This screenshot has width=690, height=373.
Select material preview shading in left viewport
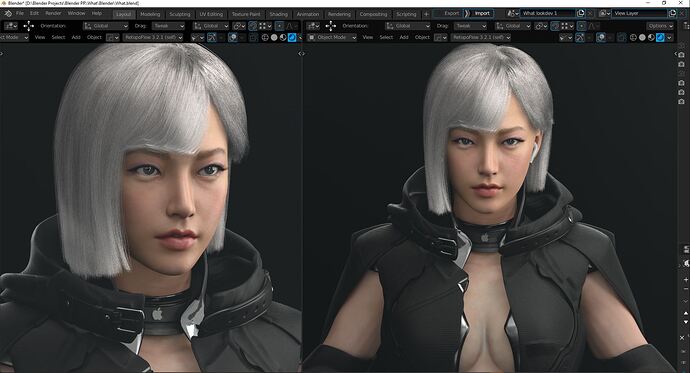283,37
